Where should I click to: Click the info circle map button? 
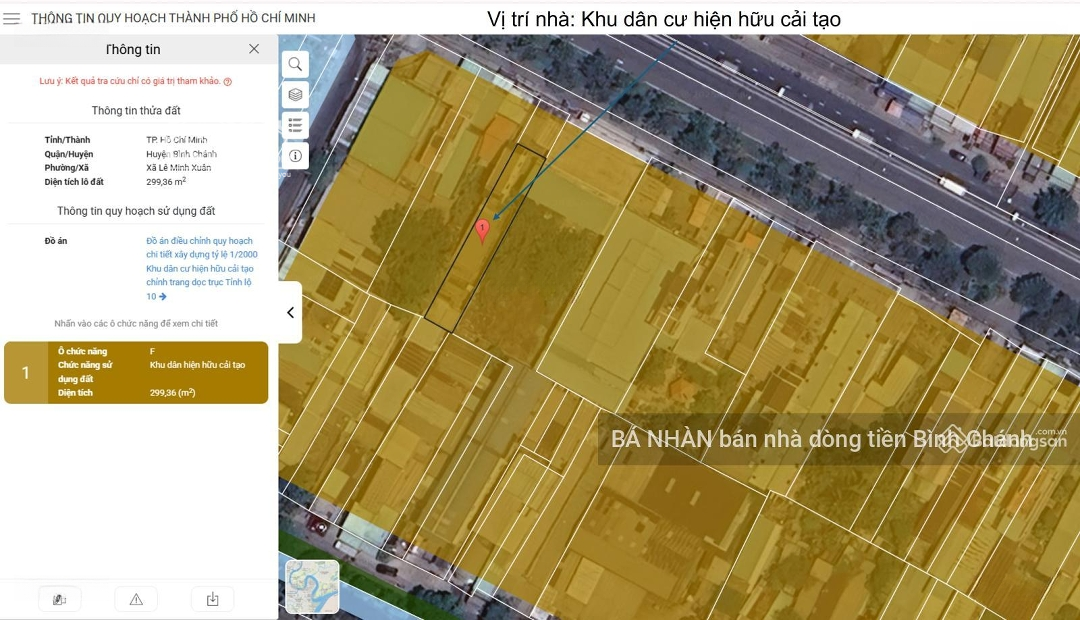click(x=295, y=156)
